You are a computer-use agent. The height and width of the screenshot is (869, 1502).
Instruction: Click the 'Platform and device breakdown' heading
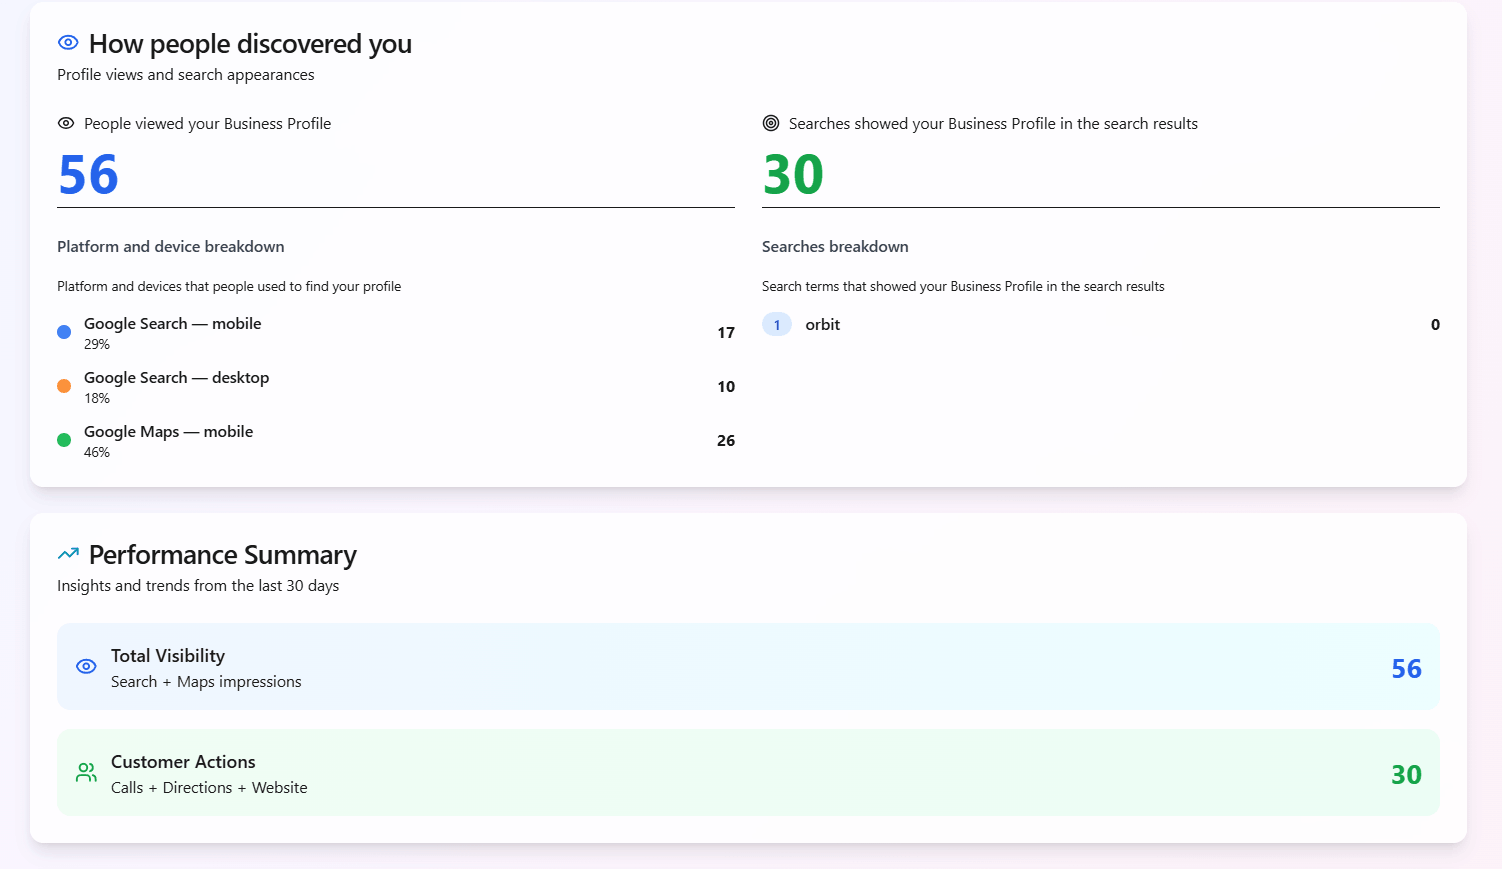pos(171,247)
